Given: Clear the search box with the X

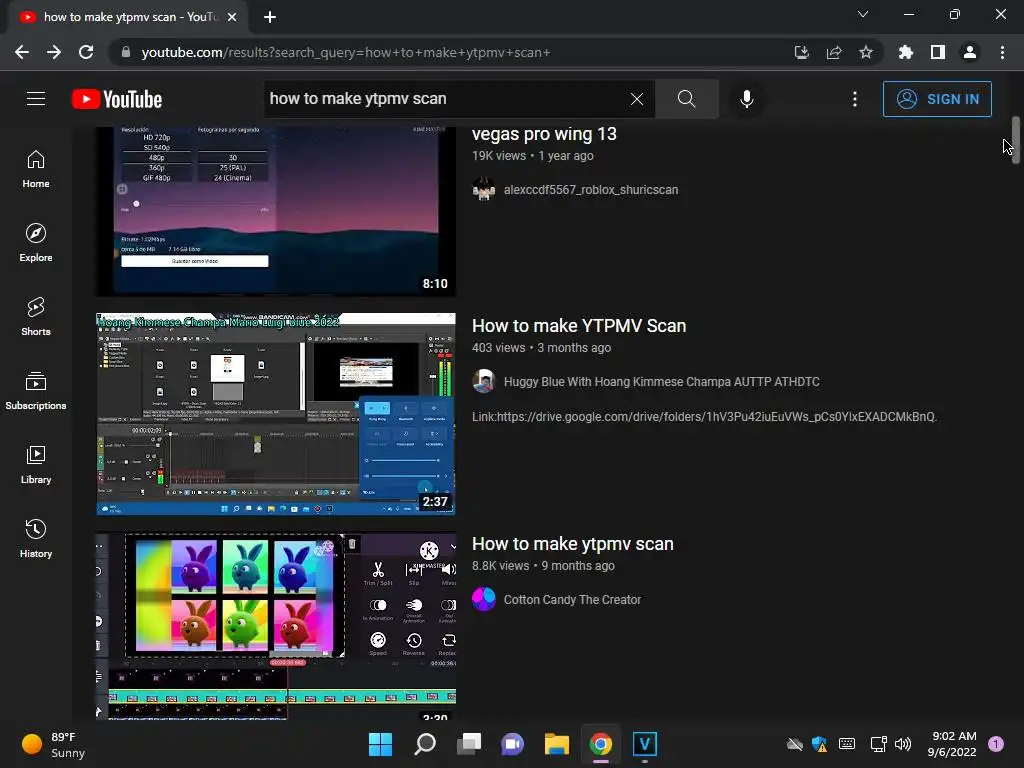Looking at the screenshot, I should [637, 99].
